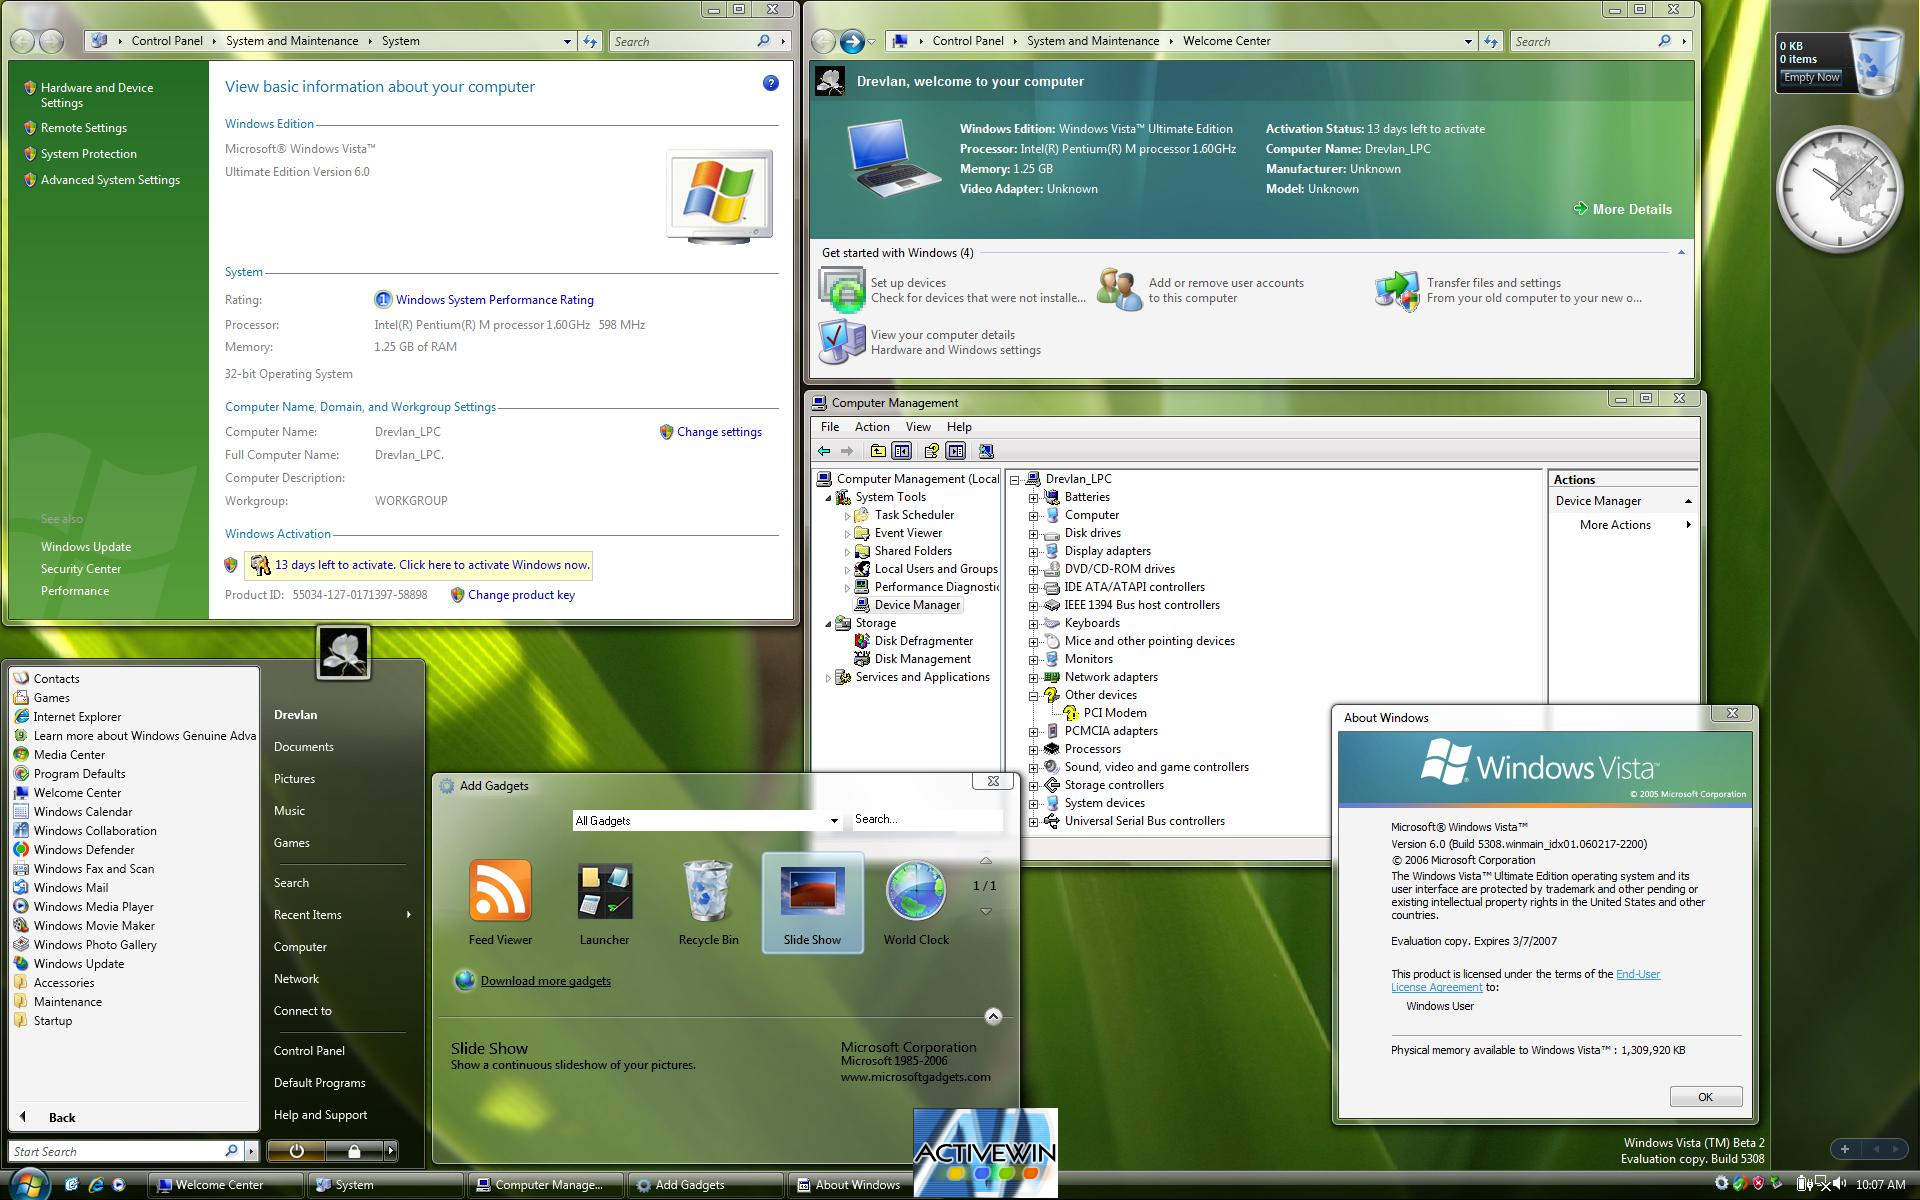Click the Change product key link
The width and height of the screenshot is (1920, 1200).
[x=520, y=595]
